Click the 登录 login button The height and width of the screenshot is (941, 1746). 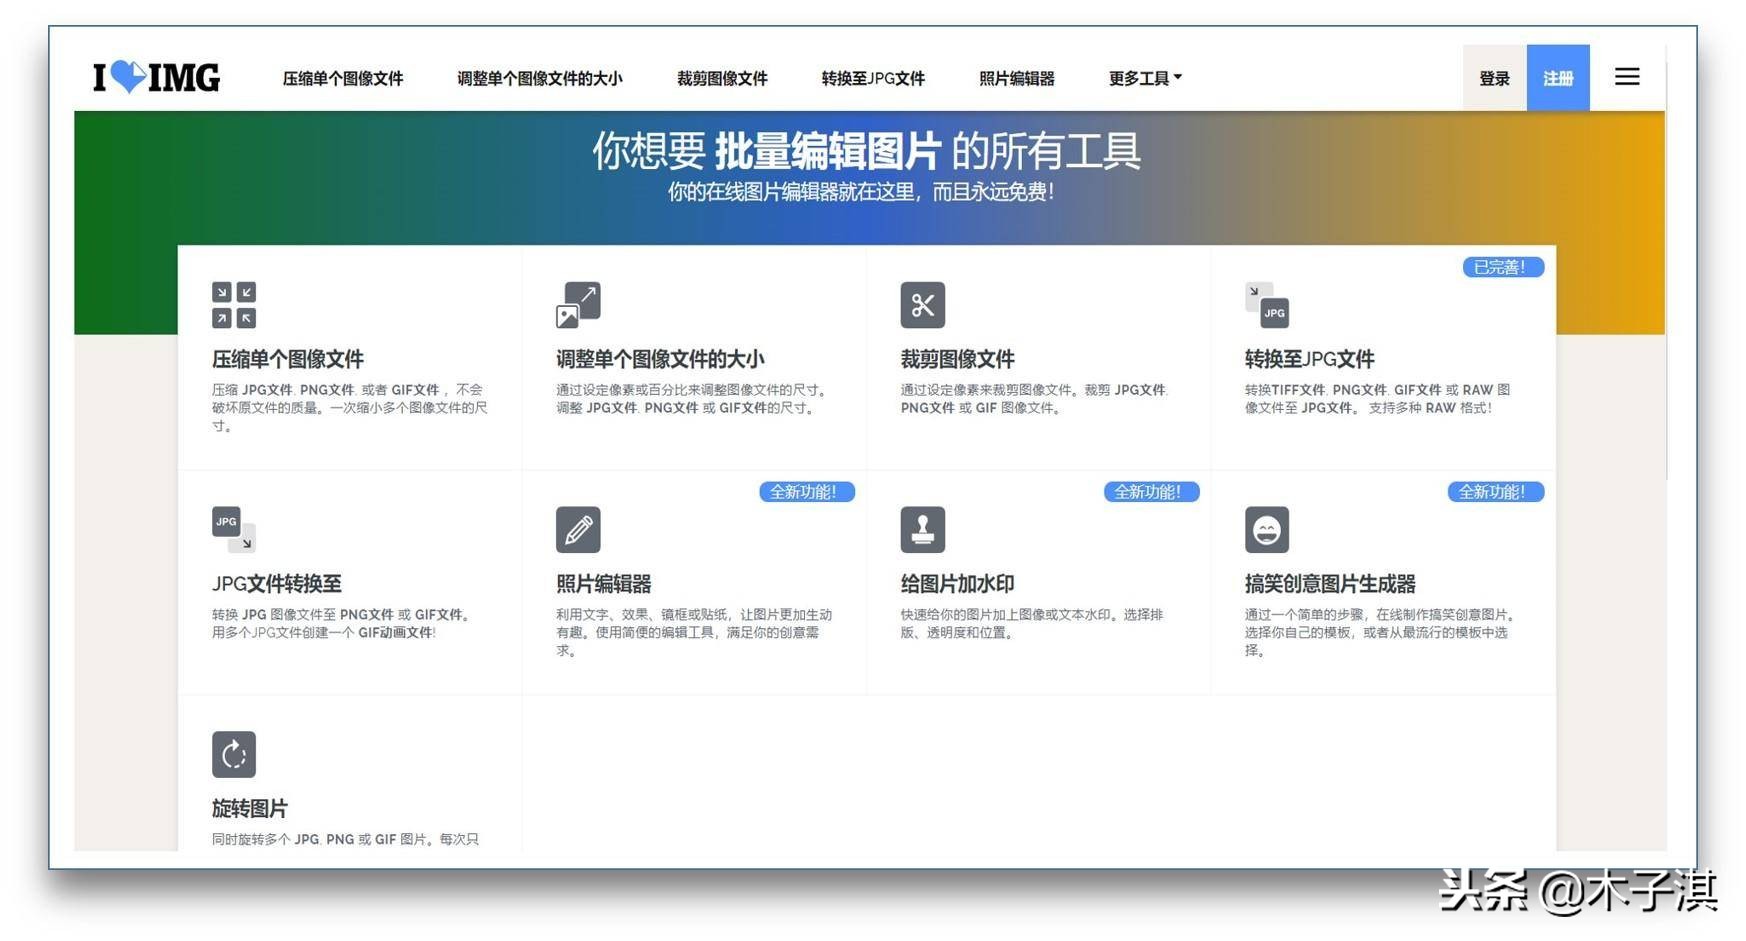pos(1494,77)
